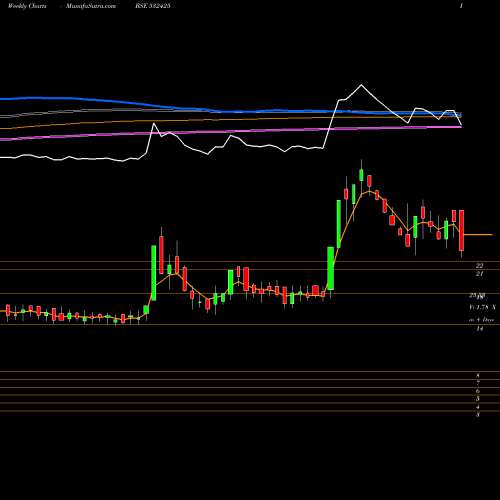Click the "MunafaSutra.com" label
This screenshot has height=500, width=500.
pyautogui.click(x=91, y=6)
